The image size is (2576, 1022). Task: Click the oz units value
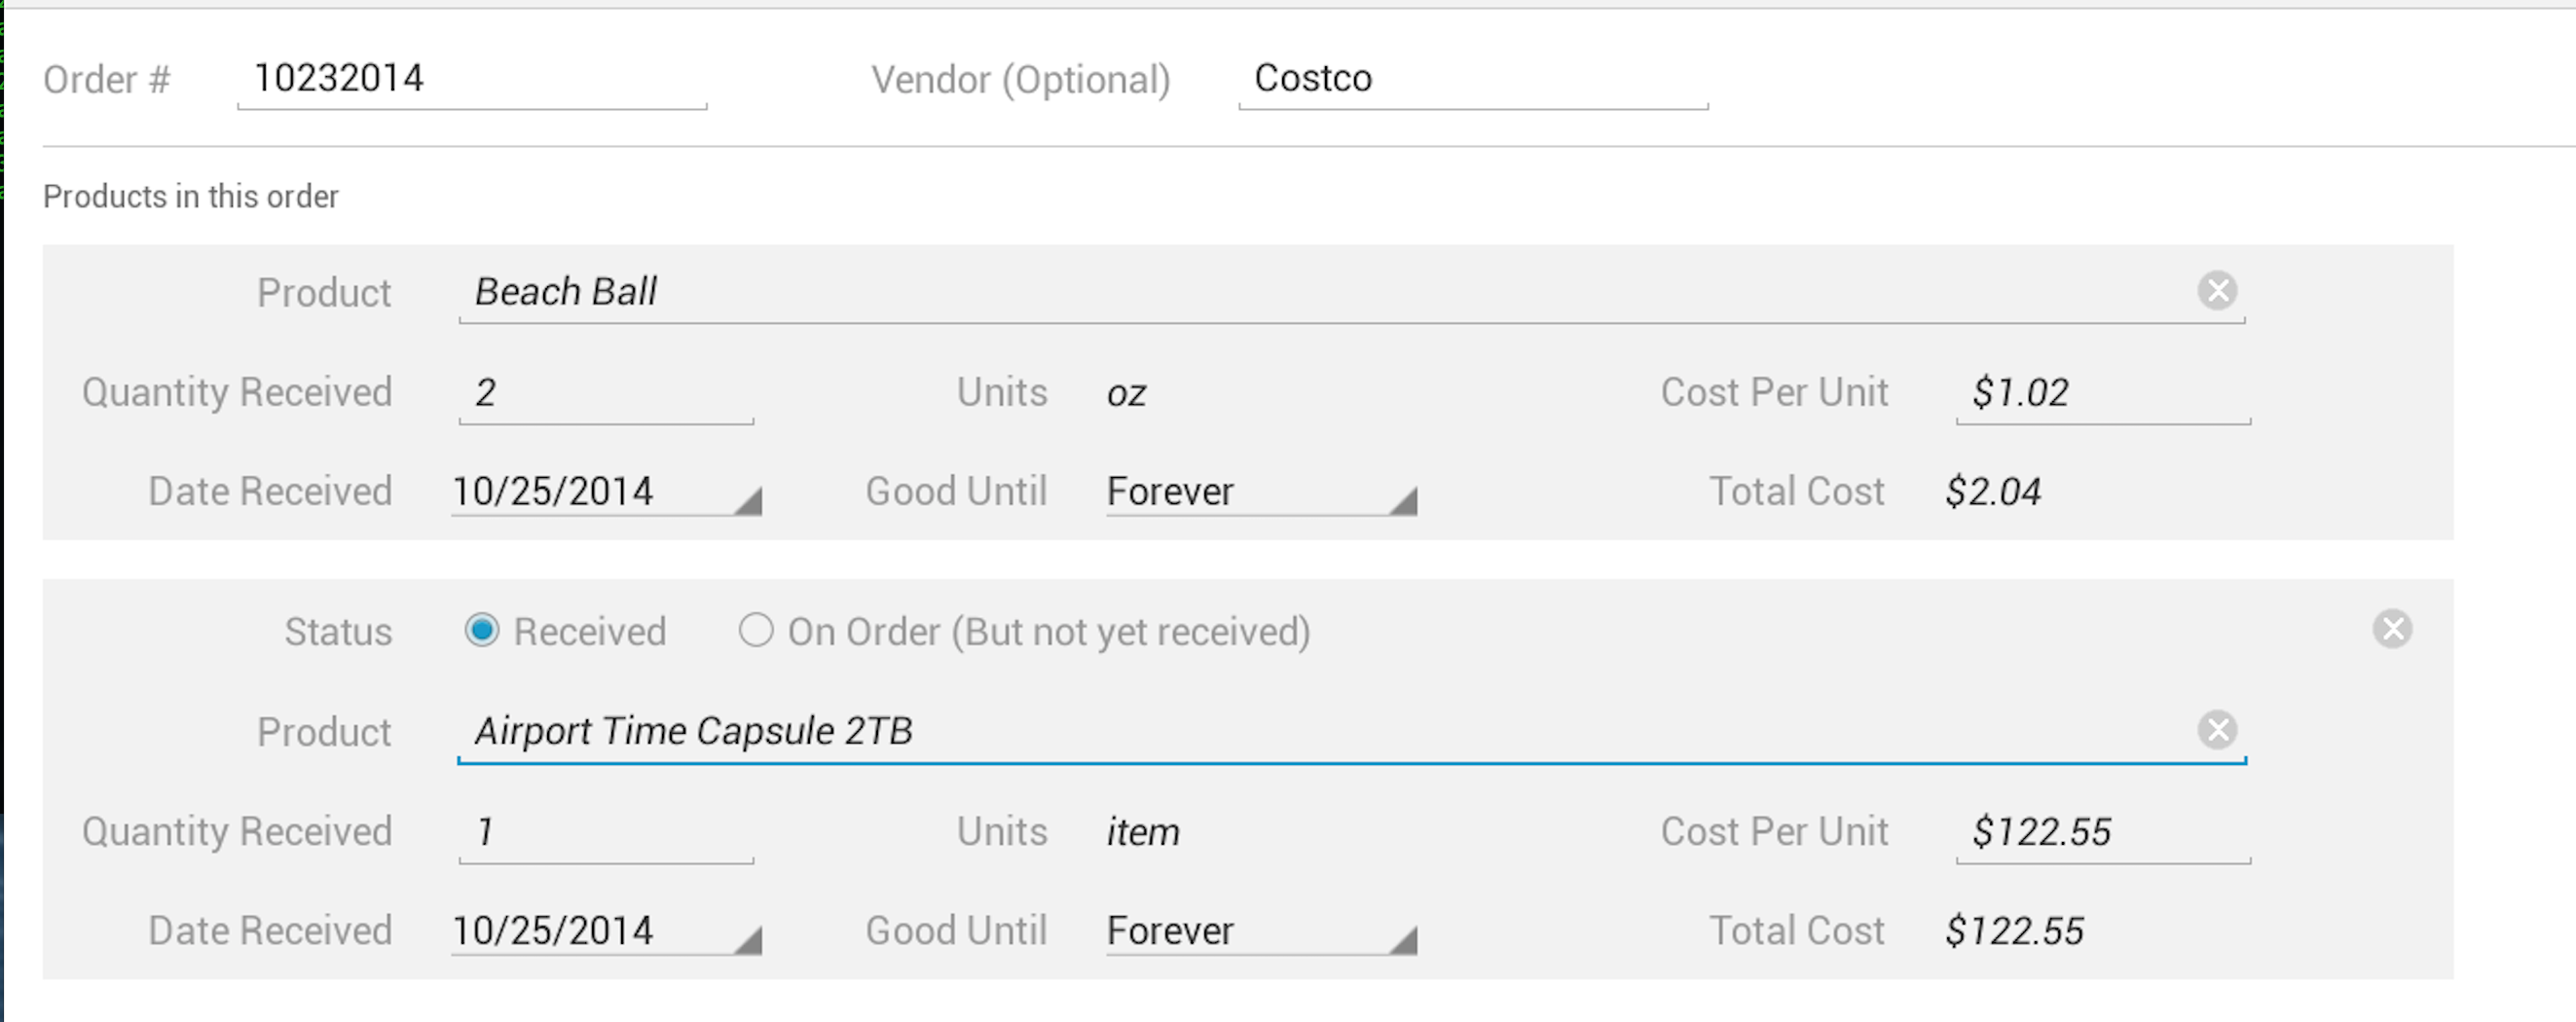pos(1126,393)
